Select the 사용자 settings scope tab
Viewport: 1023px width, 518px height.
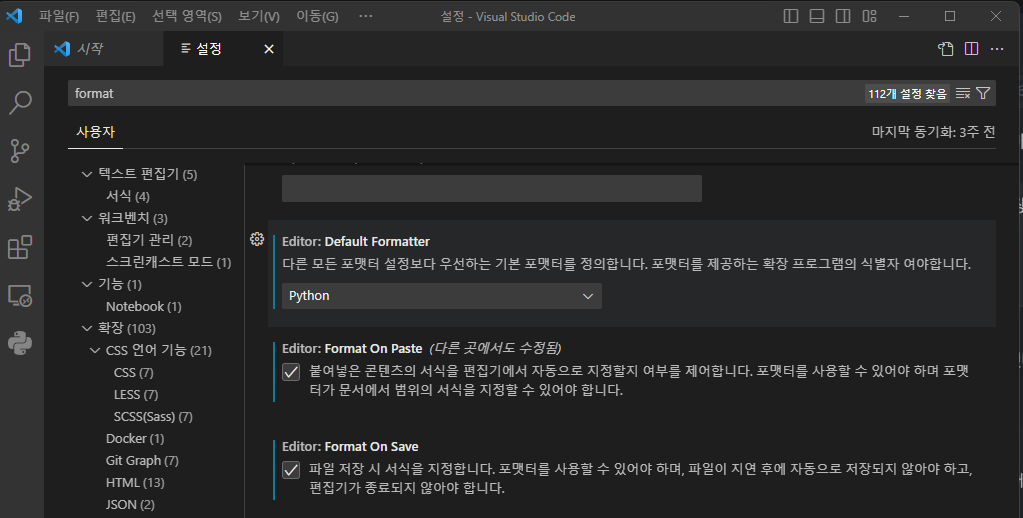coord(95,132)
